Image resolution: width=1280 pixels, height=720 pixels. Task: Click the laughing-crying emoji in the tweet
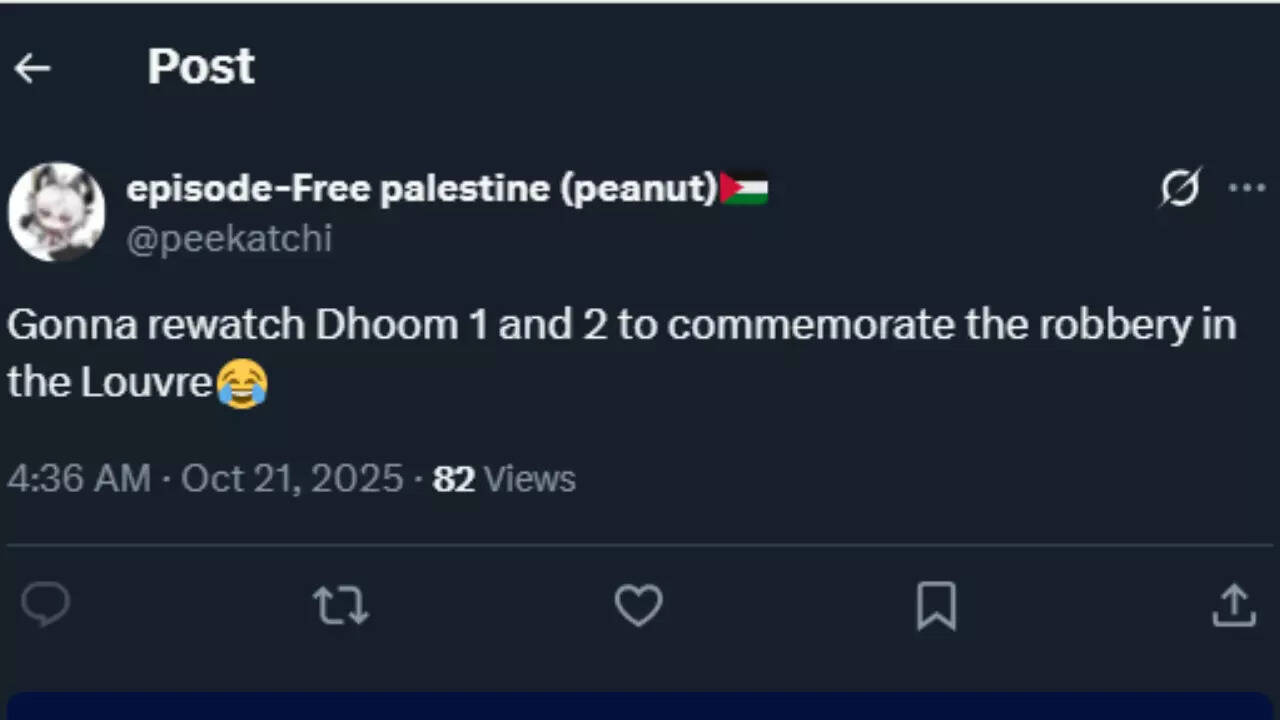(x=241, y=383)
